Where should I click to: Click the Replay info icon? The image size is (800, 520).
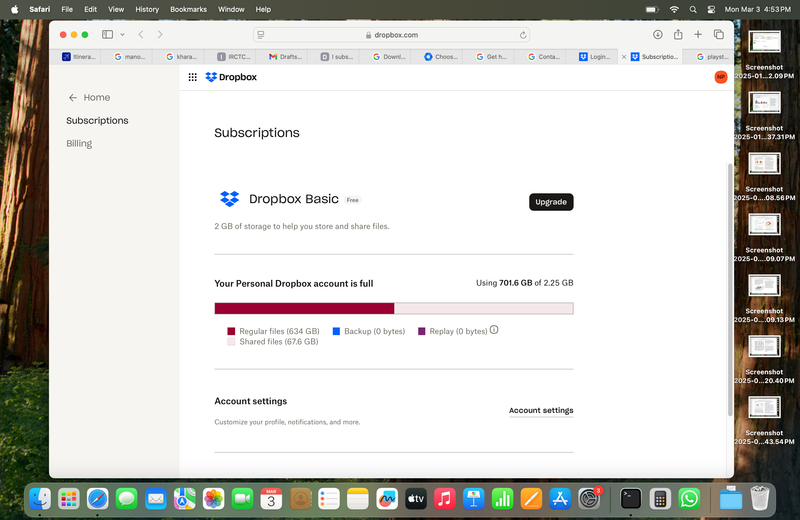click(494, 330)
